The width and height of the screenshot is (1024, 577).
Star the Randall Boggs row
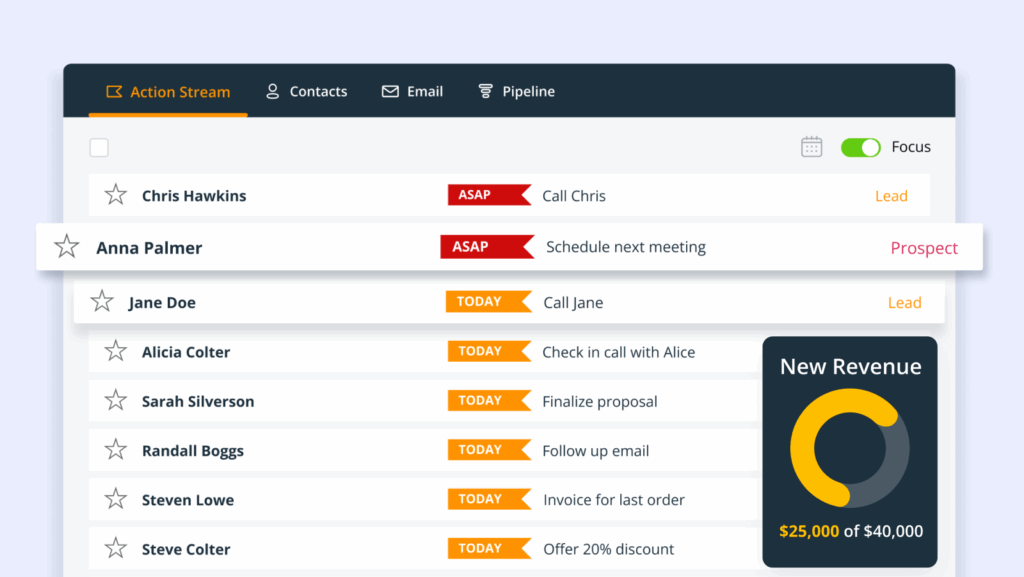pos(116,450)
